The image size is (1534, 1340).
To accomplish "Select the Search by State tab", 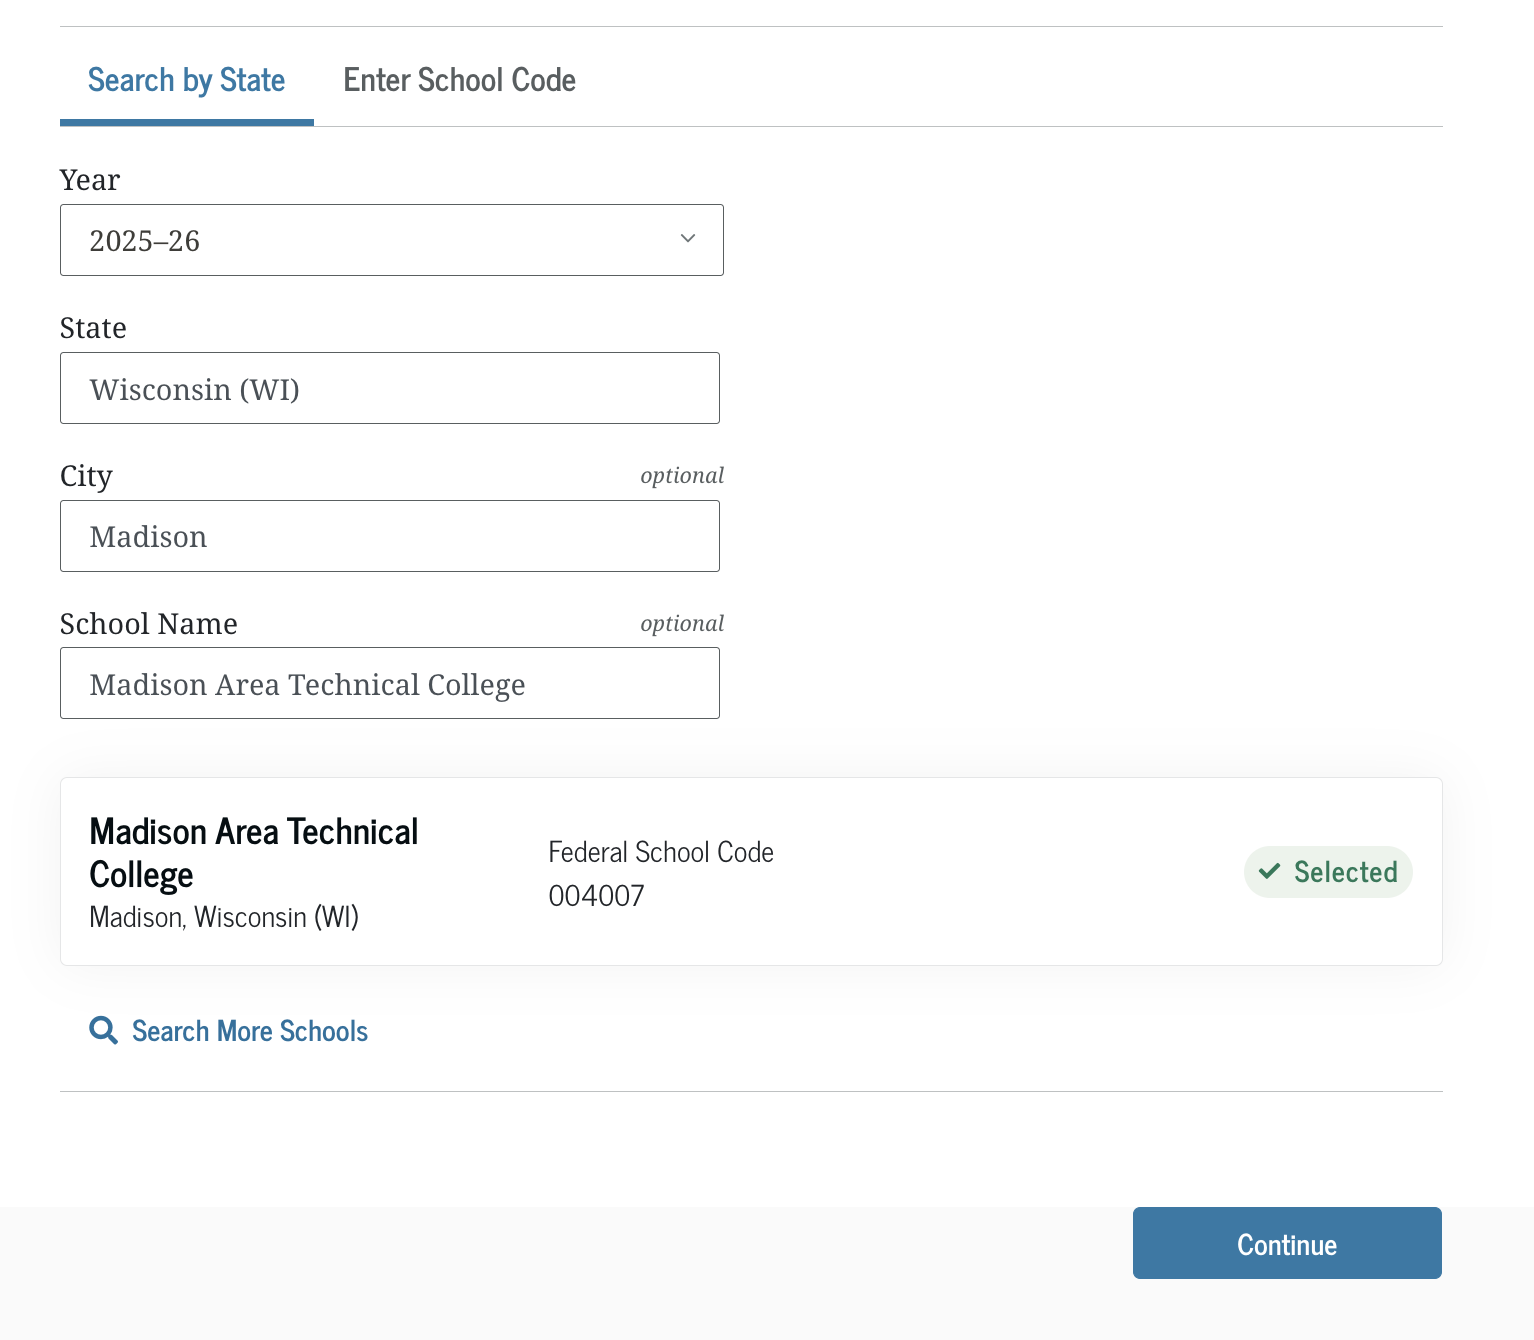I will coord(186,80).
